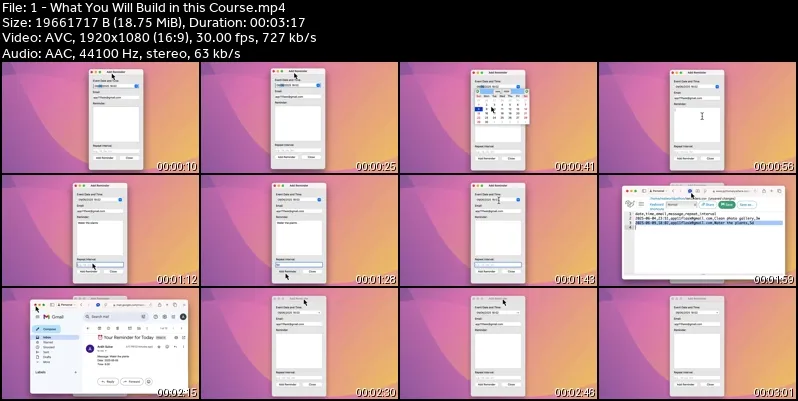
Task: Click account avatar in the Gmail frame
Action: 183,317
